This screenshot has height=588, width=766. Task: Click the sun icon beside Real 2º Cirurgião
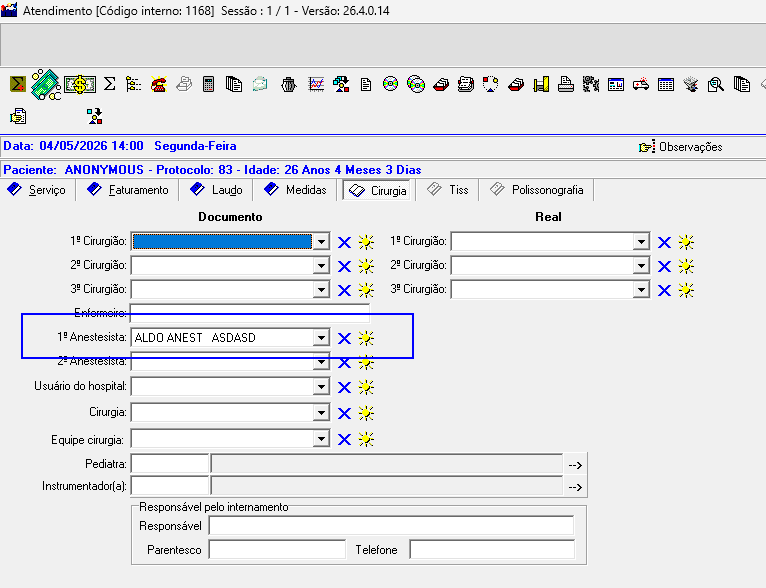[686, 266]
